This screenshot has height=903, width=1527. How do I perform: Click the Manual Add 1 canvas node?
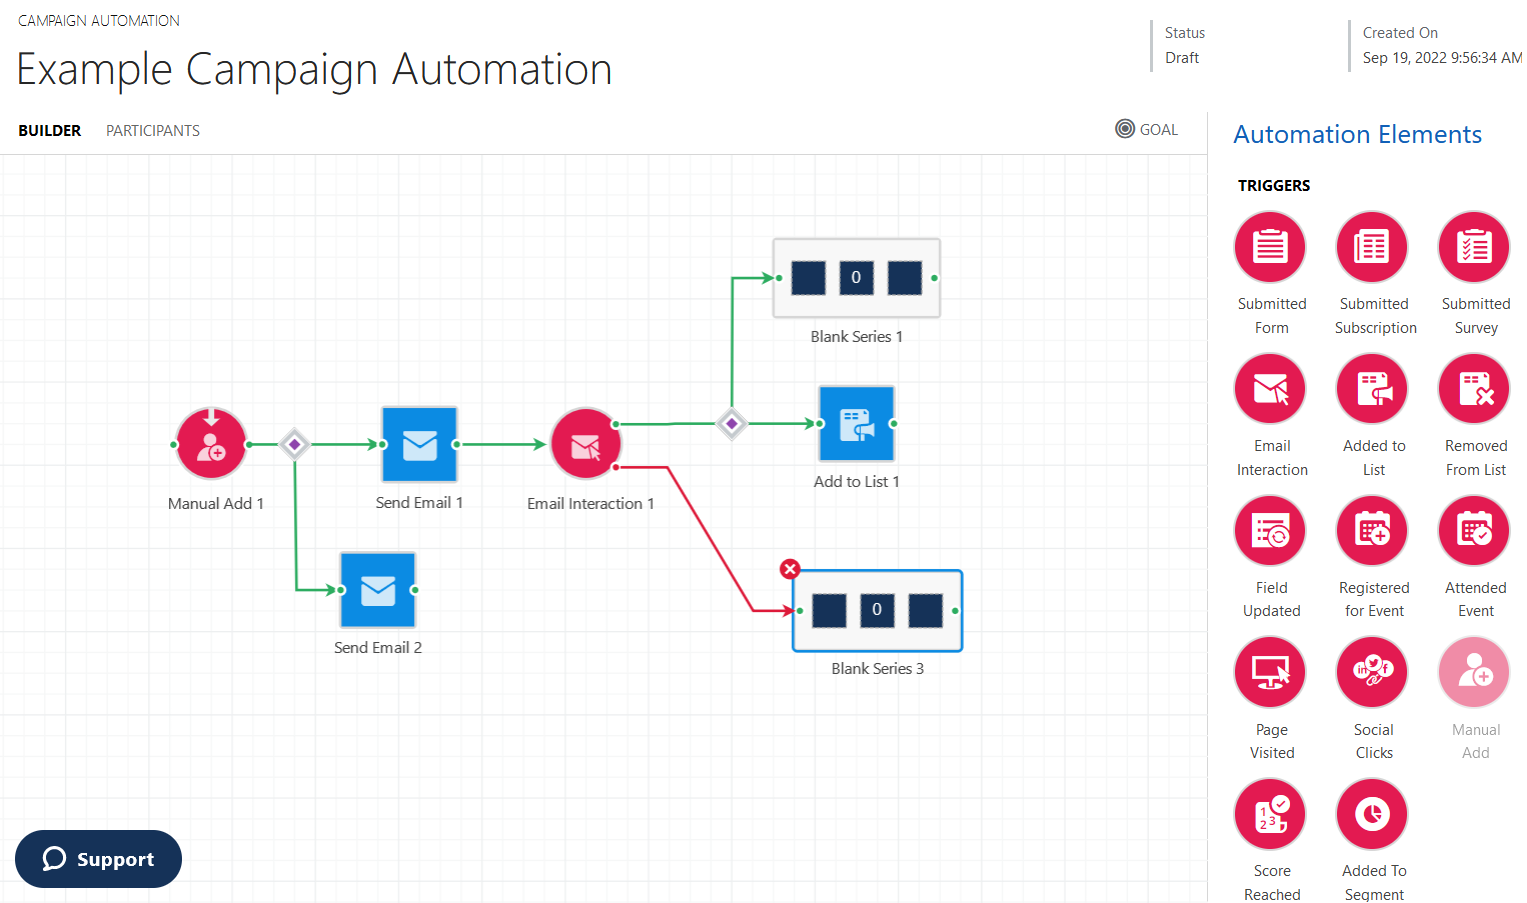[211, 444]
